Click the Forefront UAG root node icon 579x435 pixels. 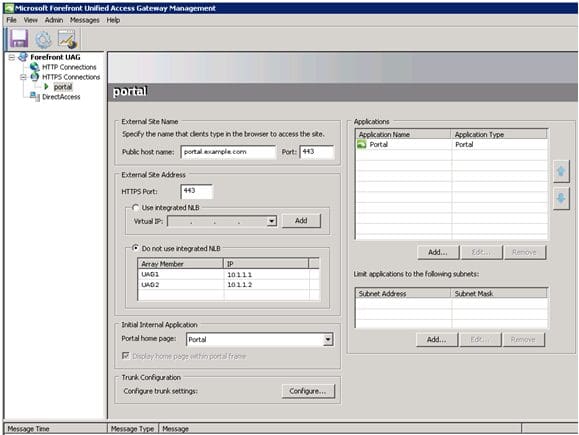pos(23,57)
